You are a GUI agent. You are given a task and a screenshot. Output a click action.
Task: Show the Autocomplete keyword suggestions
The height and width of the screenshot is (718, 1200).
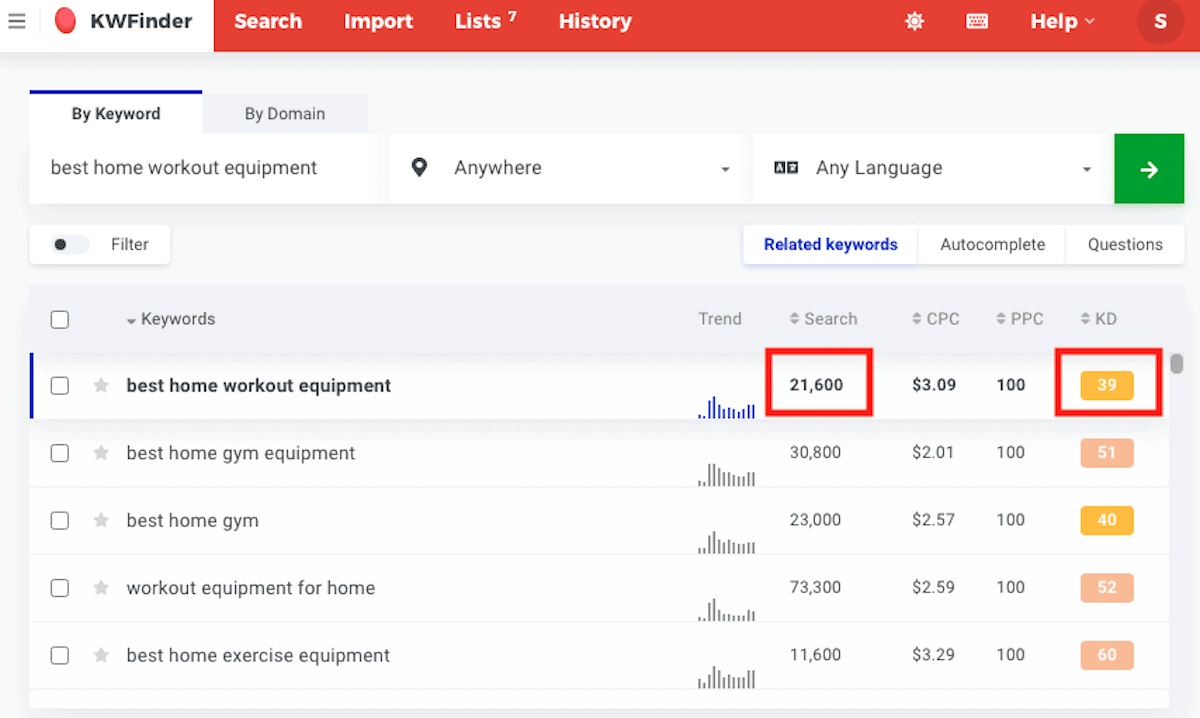pyautogui.click(x=992, y=245)
